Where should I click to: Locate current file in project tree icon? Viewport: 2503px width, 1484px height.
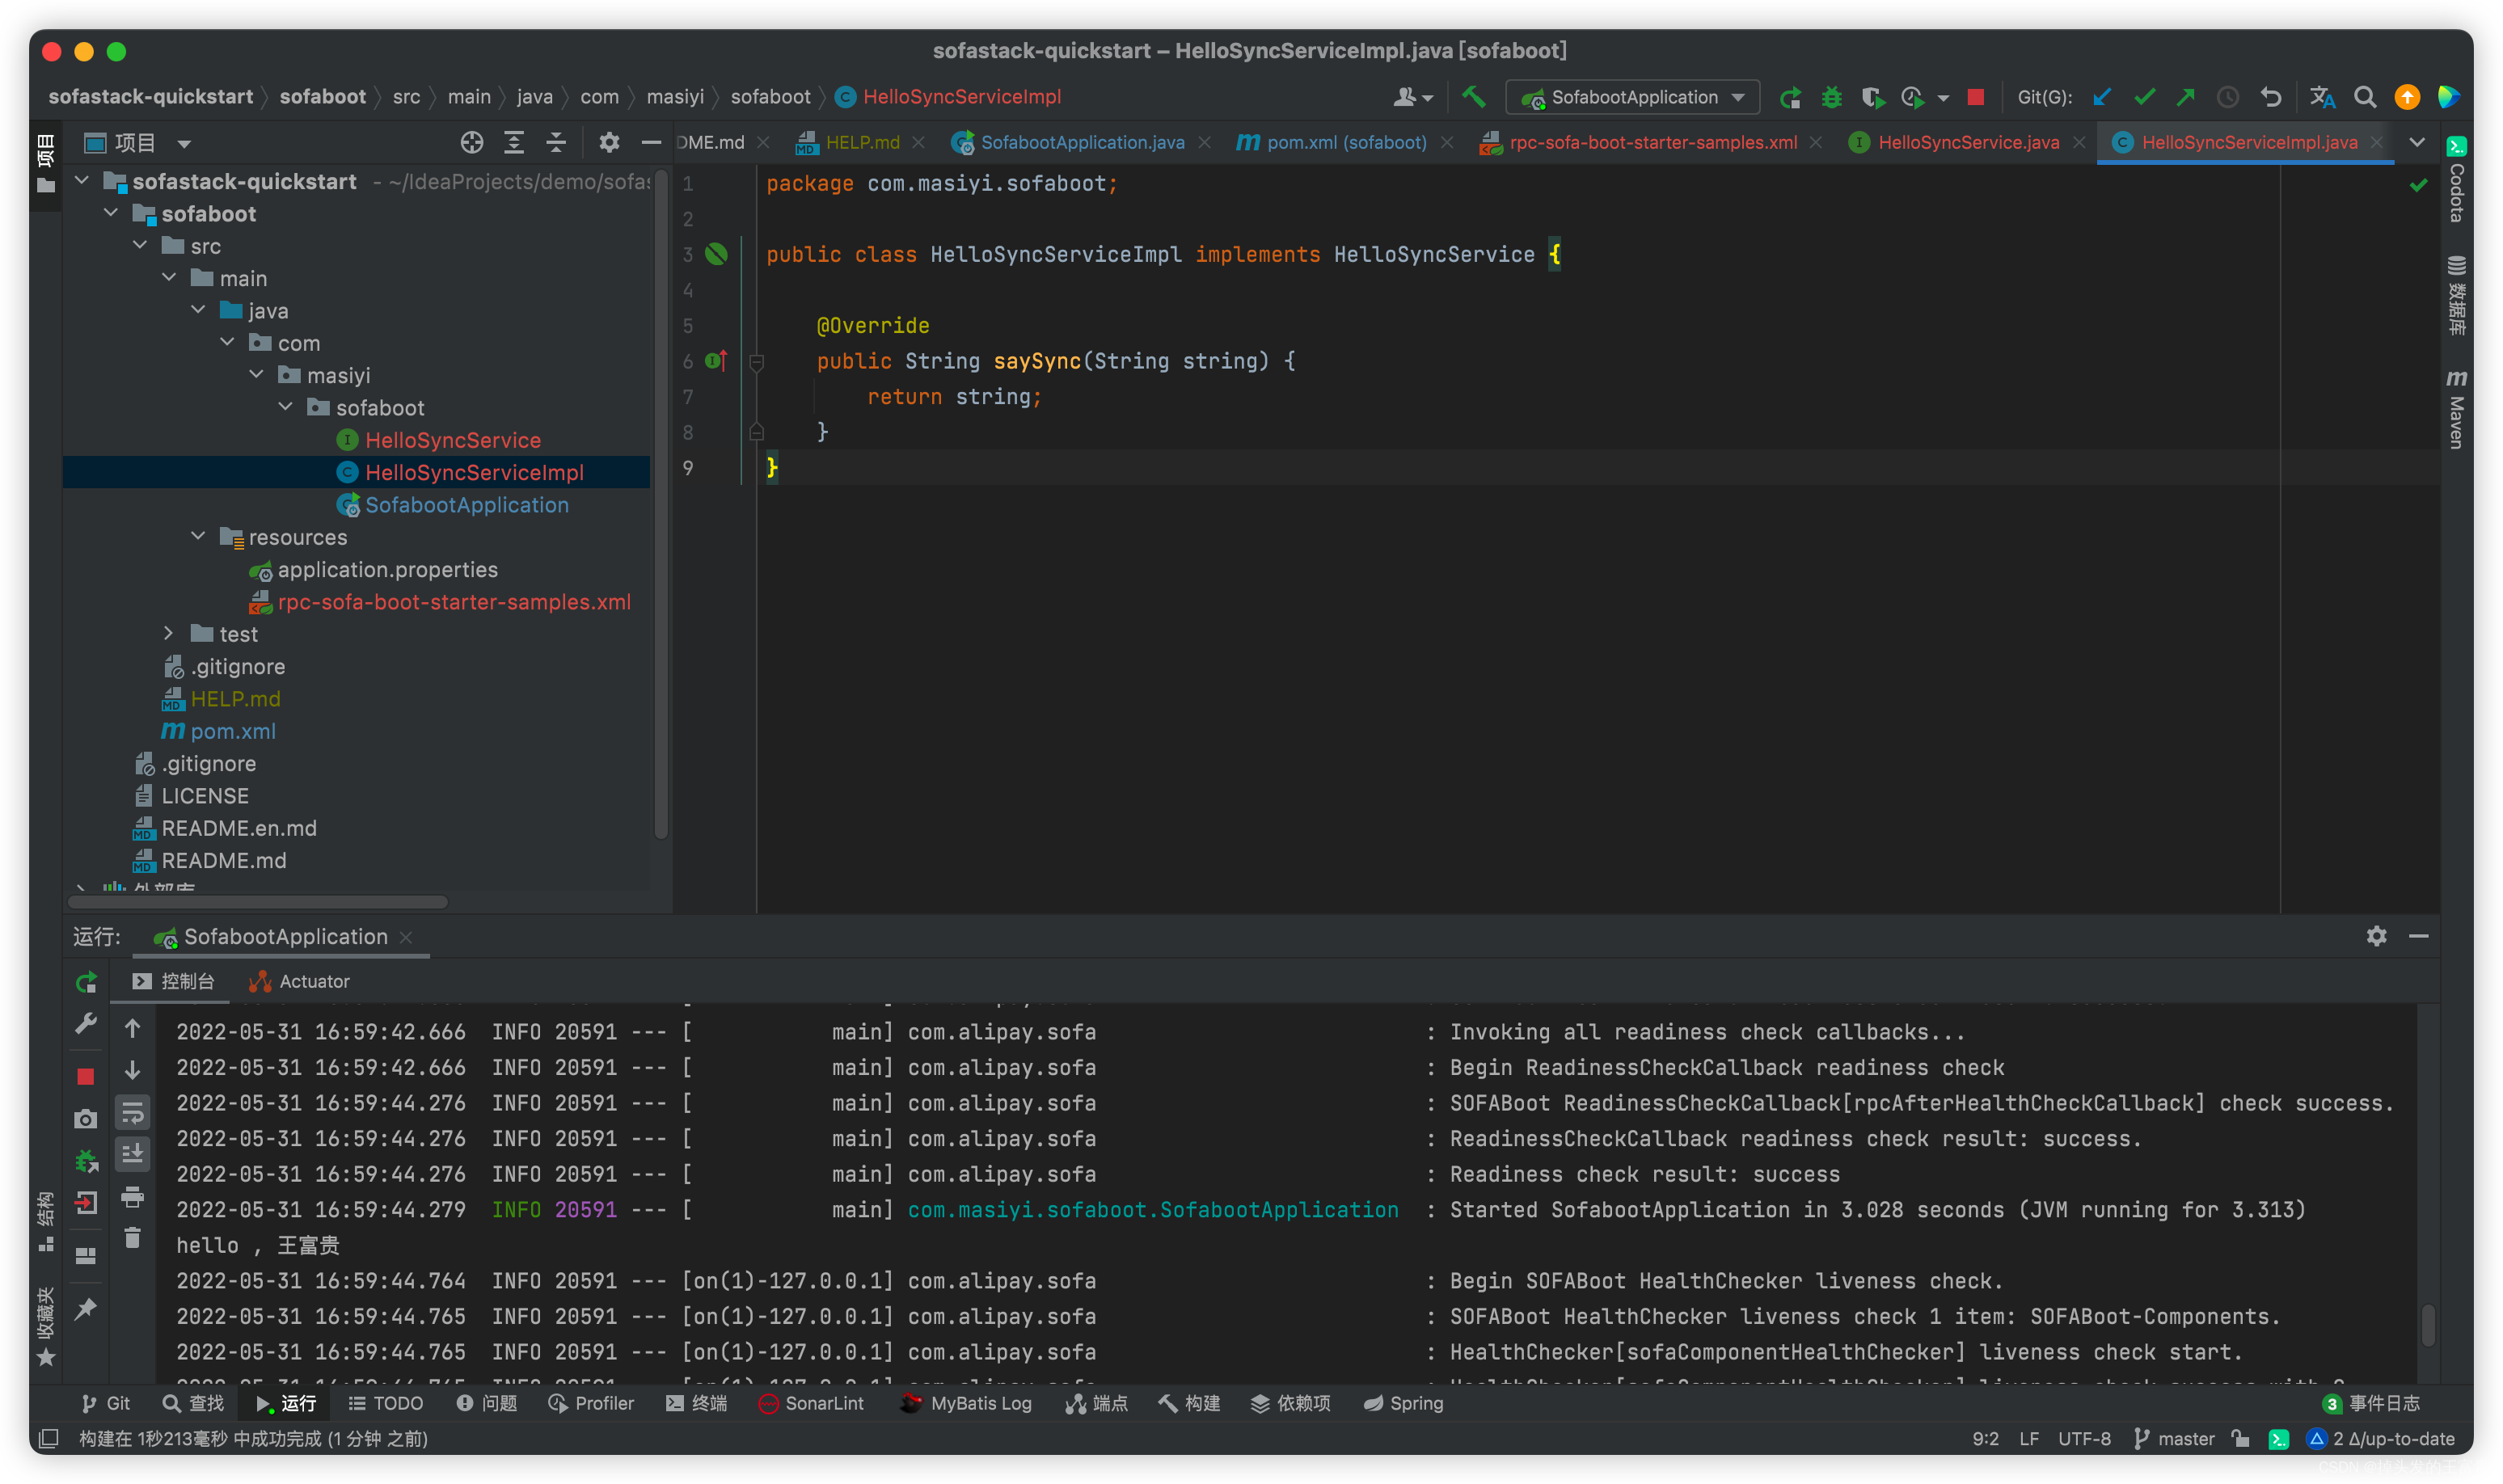click(x=472, y=143)
